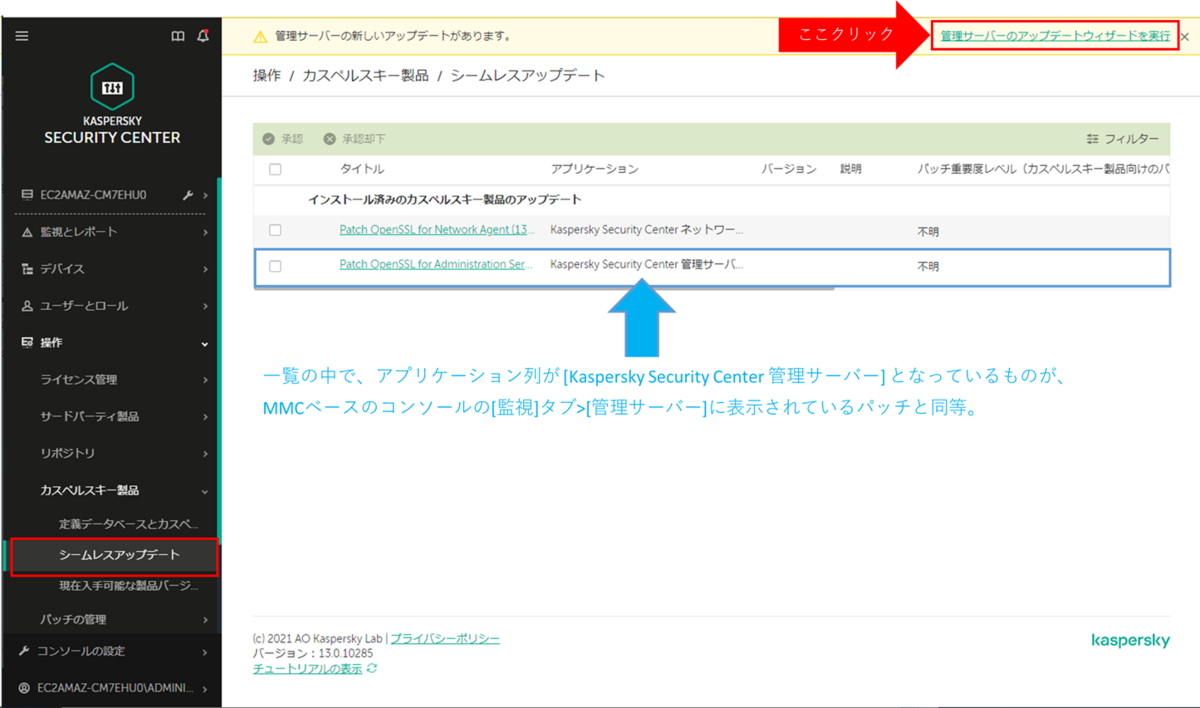This screenshot has height=708, width=1200.
Task: Click wrench icon next to EC2AMAZ-CM7EHU0
Action: click(187, 195)
